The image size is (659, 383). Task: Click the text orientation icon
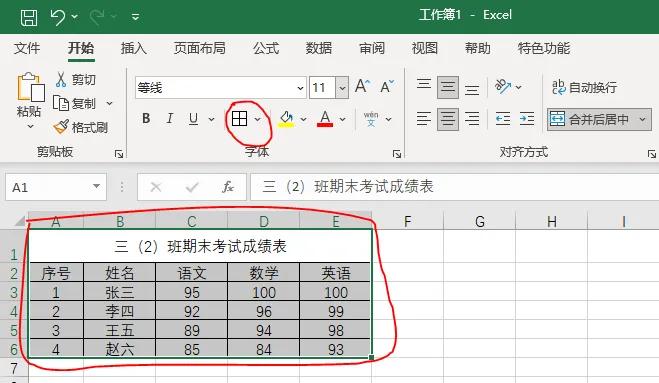(x=503, y=86)
